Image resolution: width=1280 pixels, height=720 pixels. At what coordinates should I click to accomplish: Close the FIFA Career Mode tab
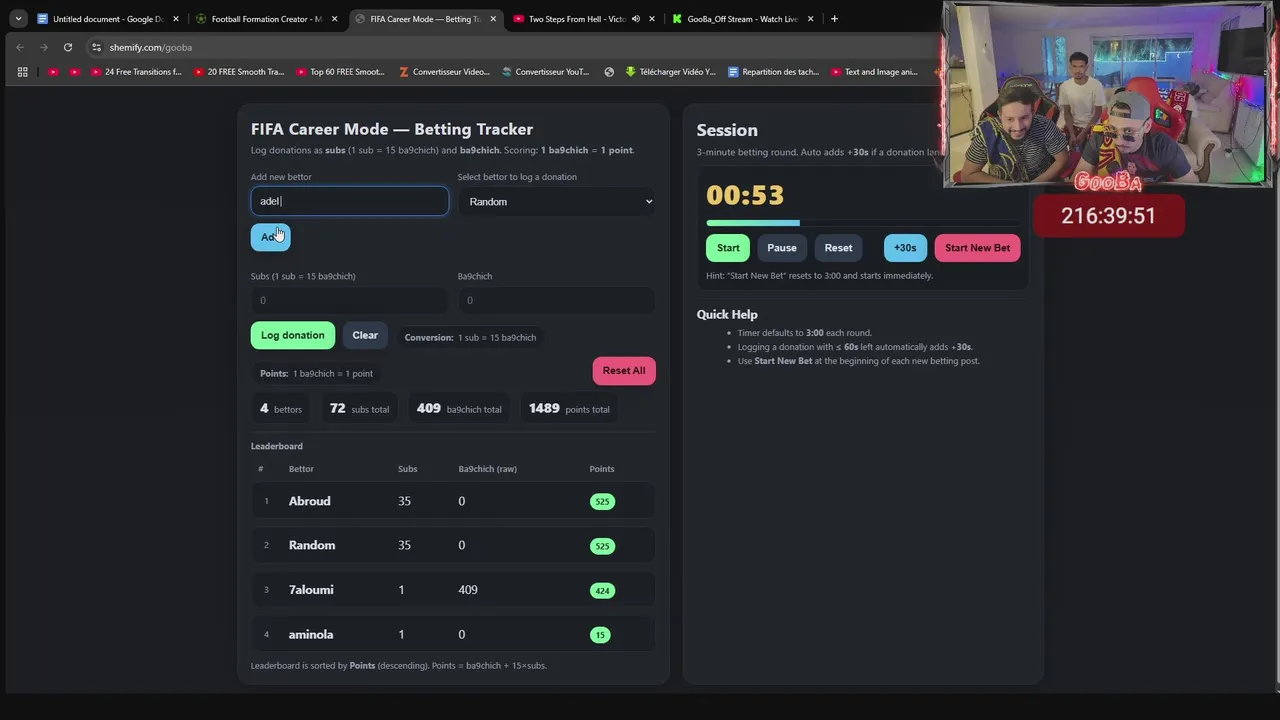[493, 19]
